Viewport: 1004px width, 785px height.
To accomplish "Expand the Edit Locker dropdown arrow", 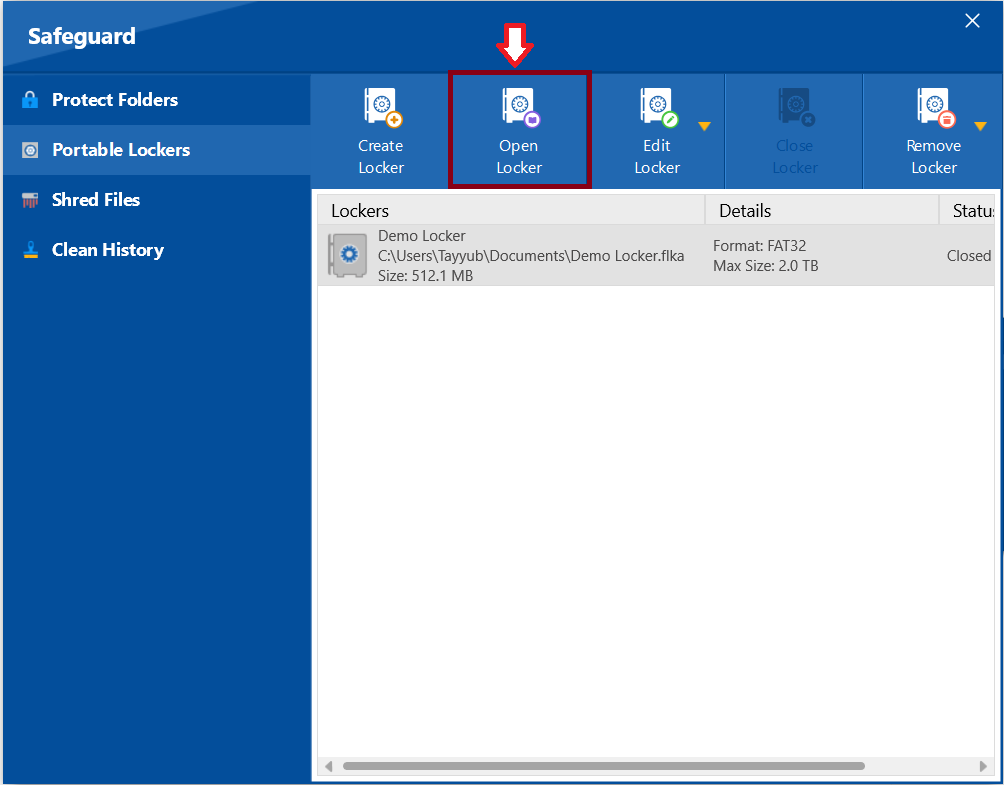I will [704, 126].
